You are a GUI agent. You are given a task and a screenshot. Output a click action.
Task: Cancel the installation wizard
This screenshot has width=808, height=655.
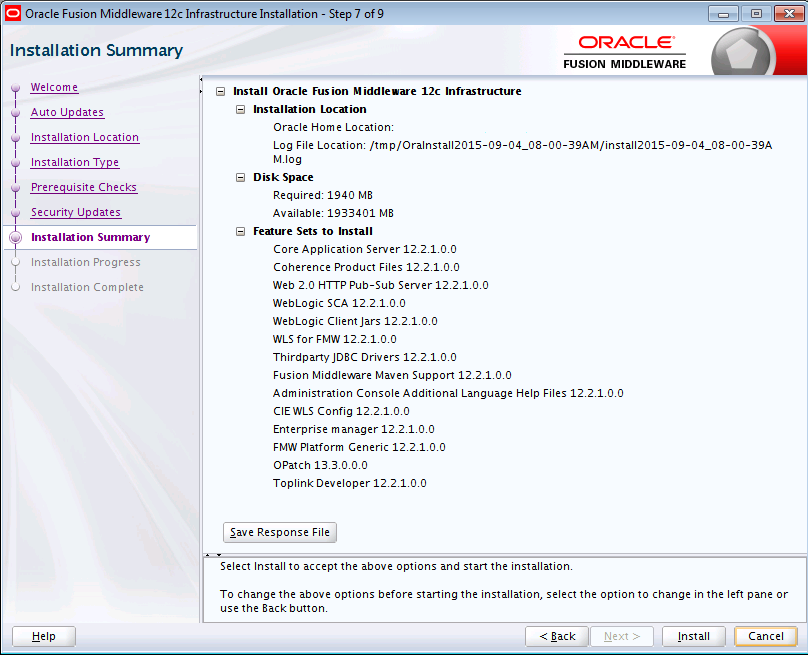(766, 636)
